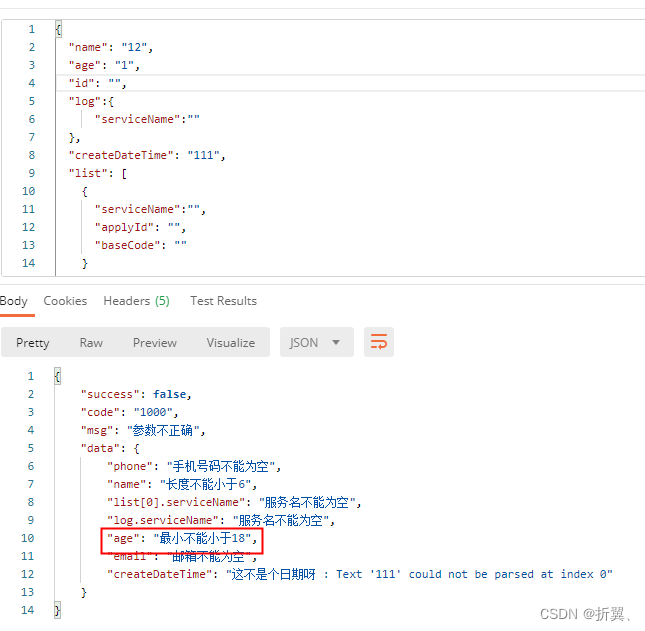Click the "code": "1000" response line
The image size is (645, 631).
click(x=130, y=412)
